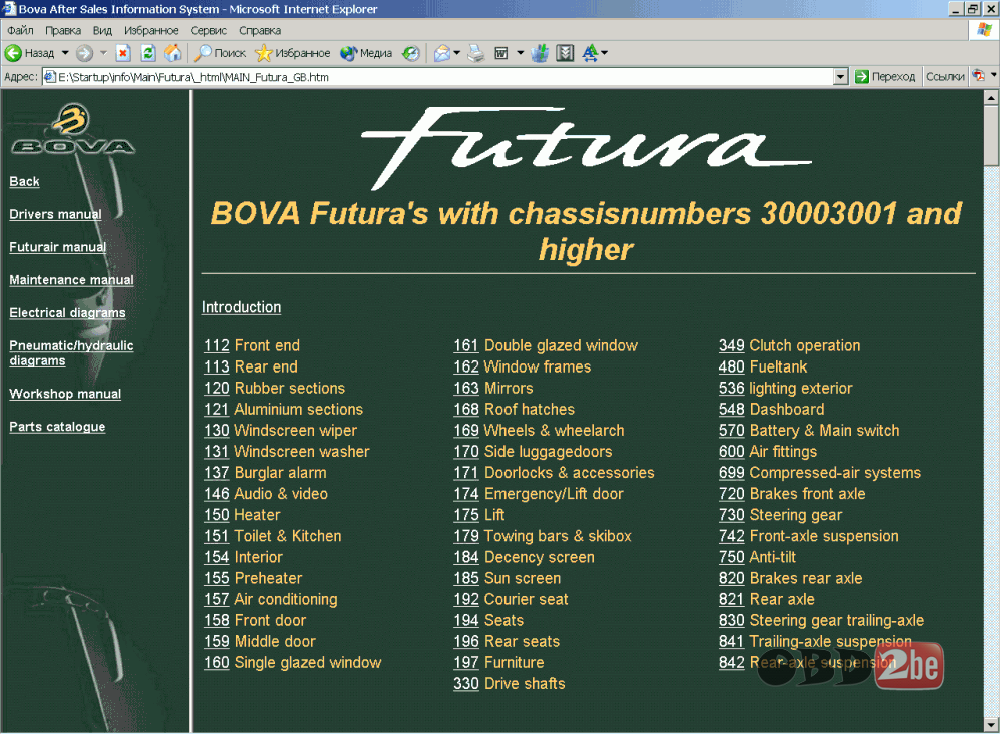Expand the Edit button dropdown arrow
Image resolution: width=1000 pixels, height=734 pixels.
coord(520,53)
